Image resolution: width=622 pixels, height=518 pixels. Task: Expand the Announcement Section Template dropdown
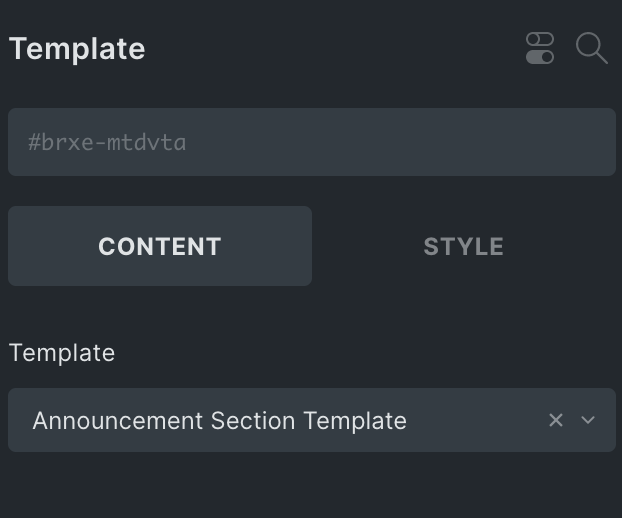(x=312, y=420)
